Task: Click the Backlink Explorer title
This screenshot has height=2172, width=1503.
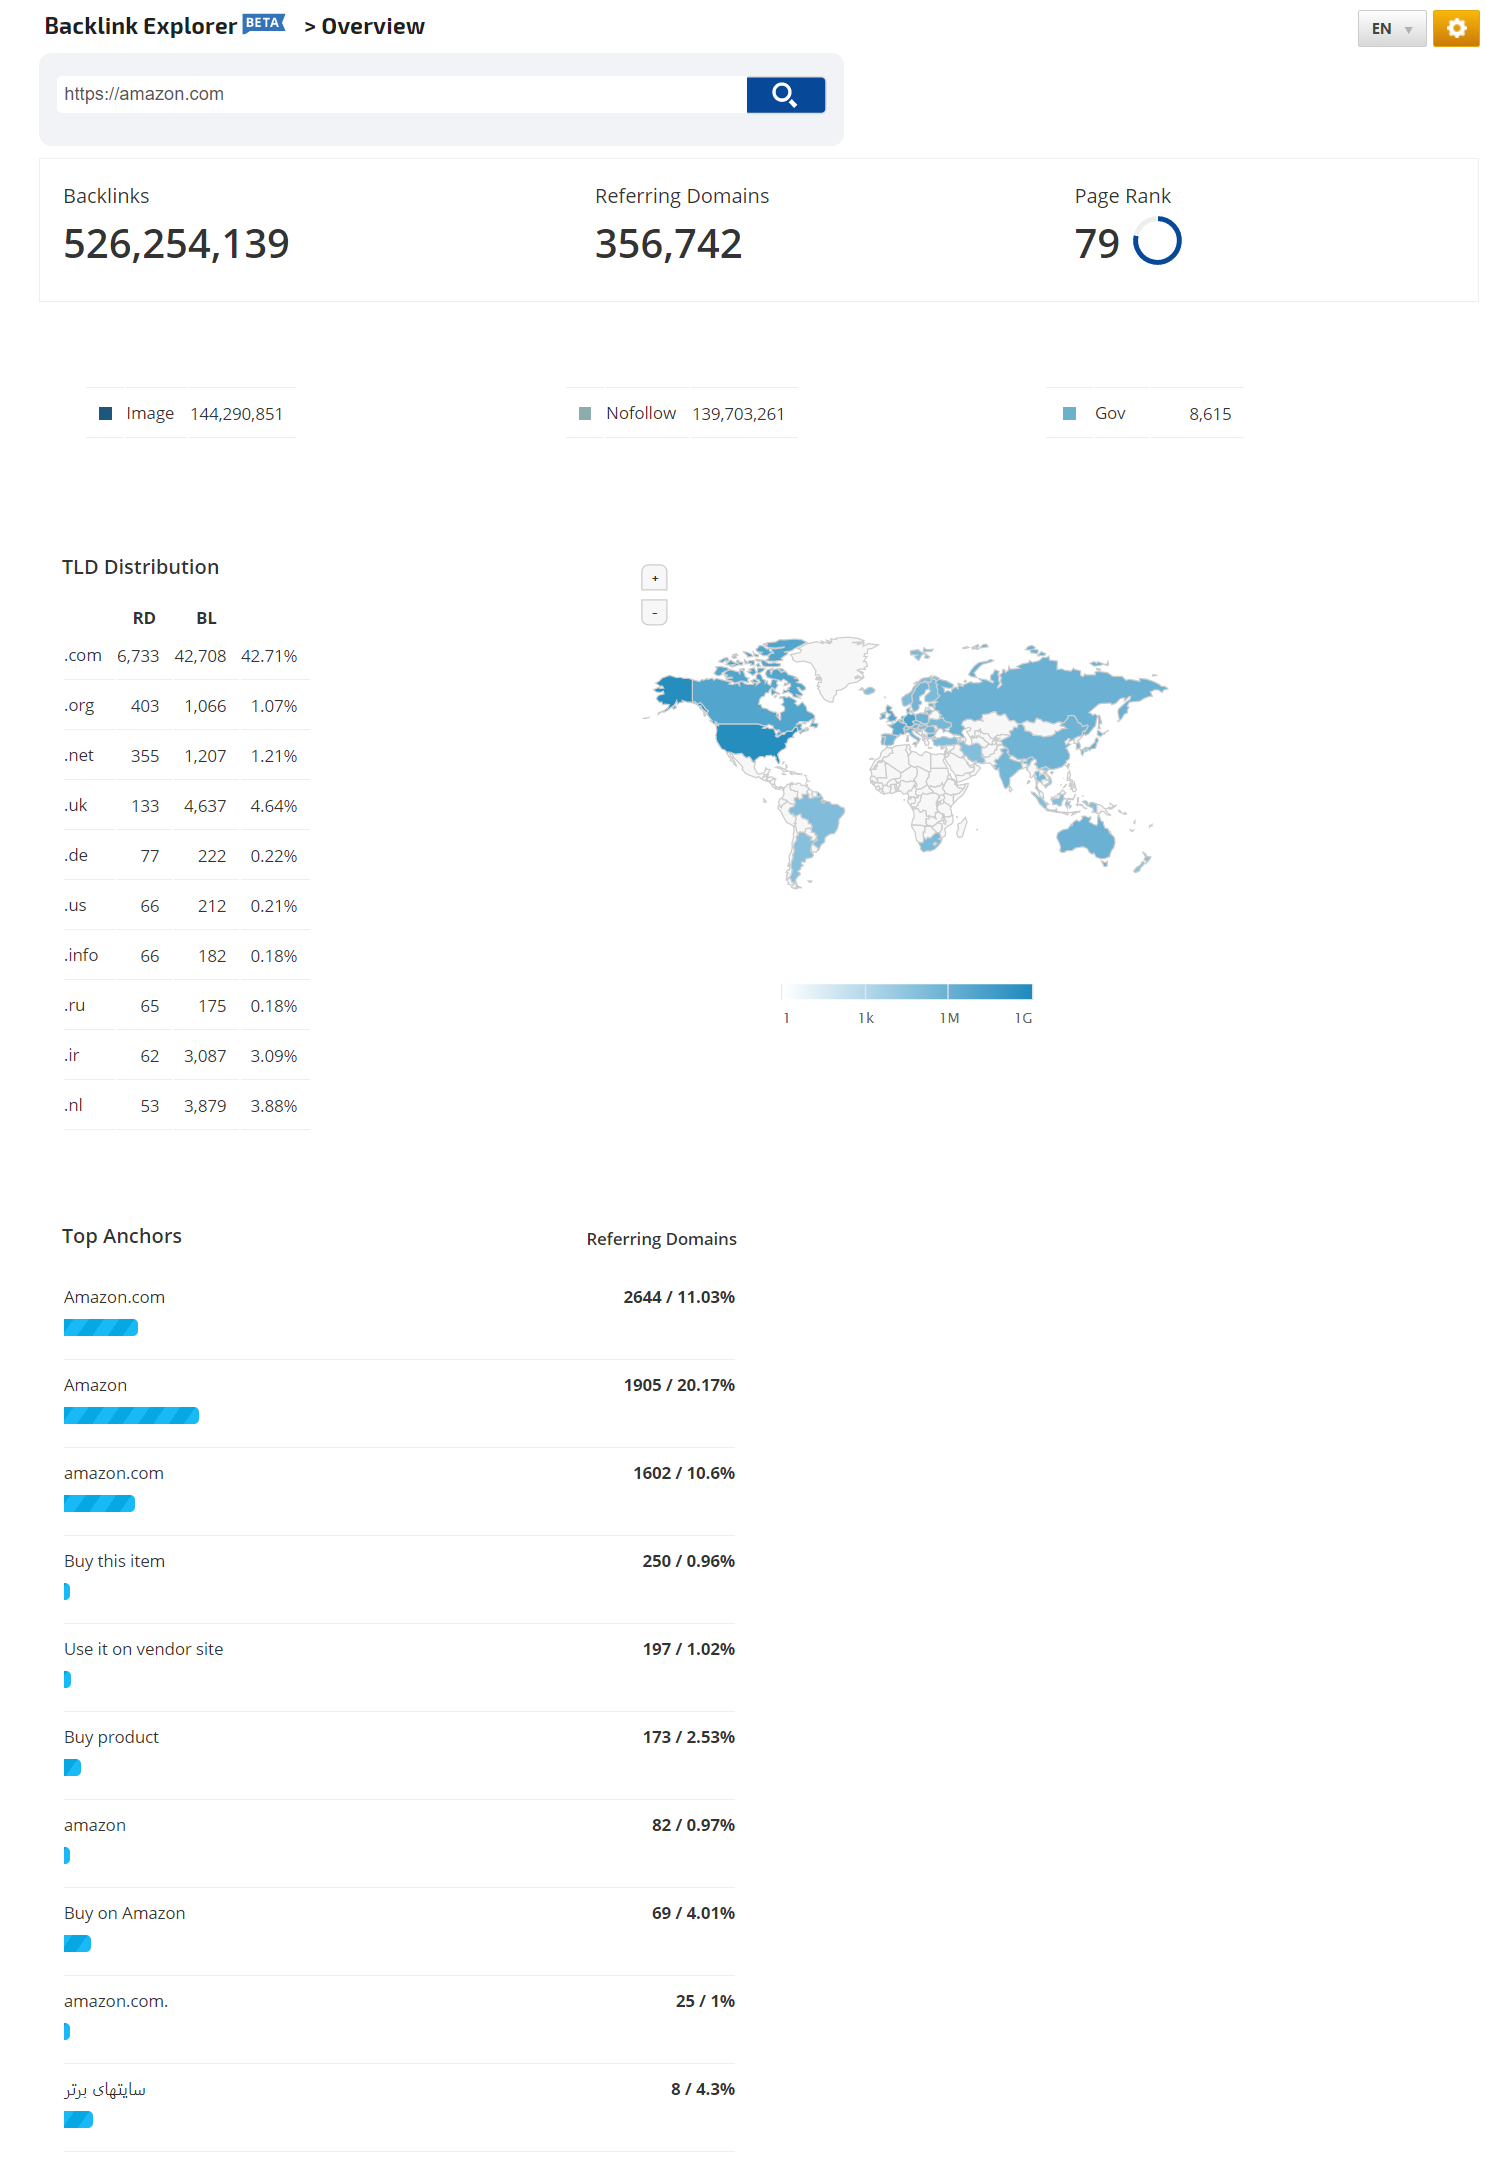Action: pos(140,27)
